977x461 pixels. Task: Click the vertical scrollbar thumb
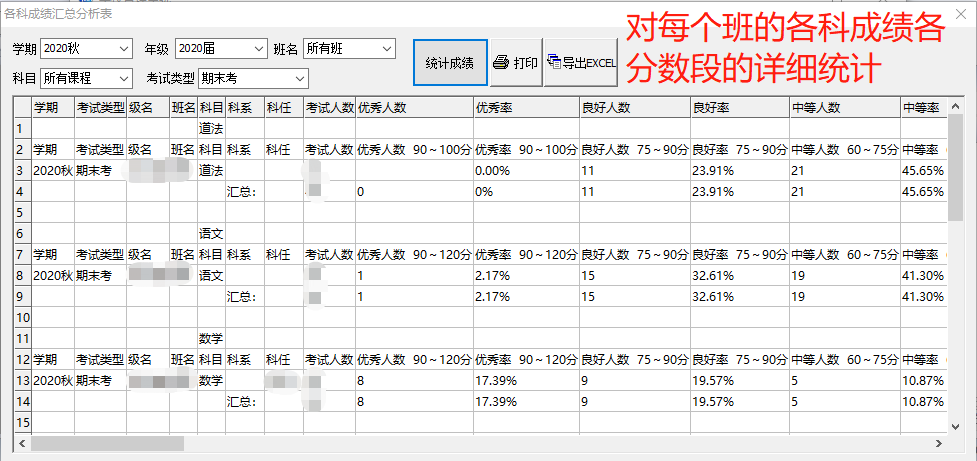click(x=955, y=168)
